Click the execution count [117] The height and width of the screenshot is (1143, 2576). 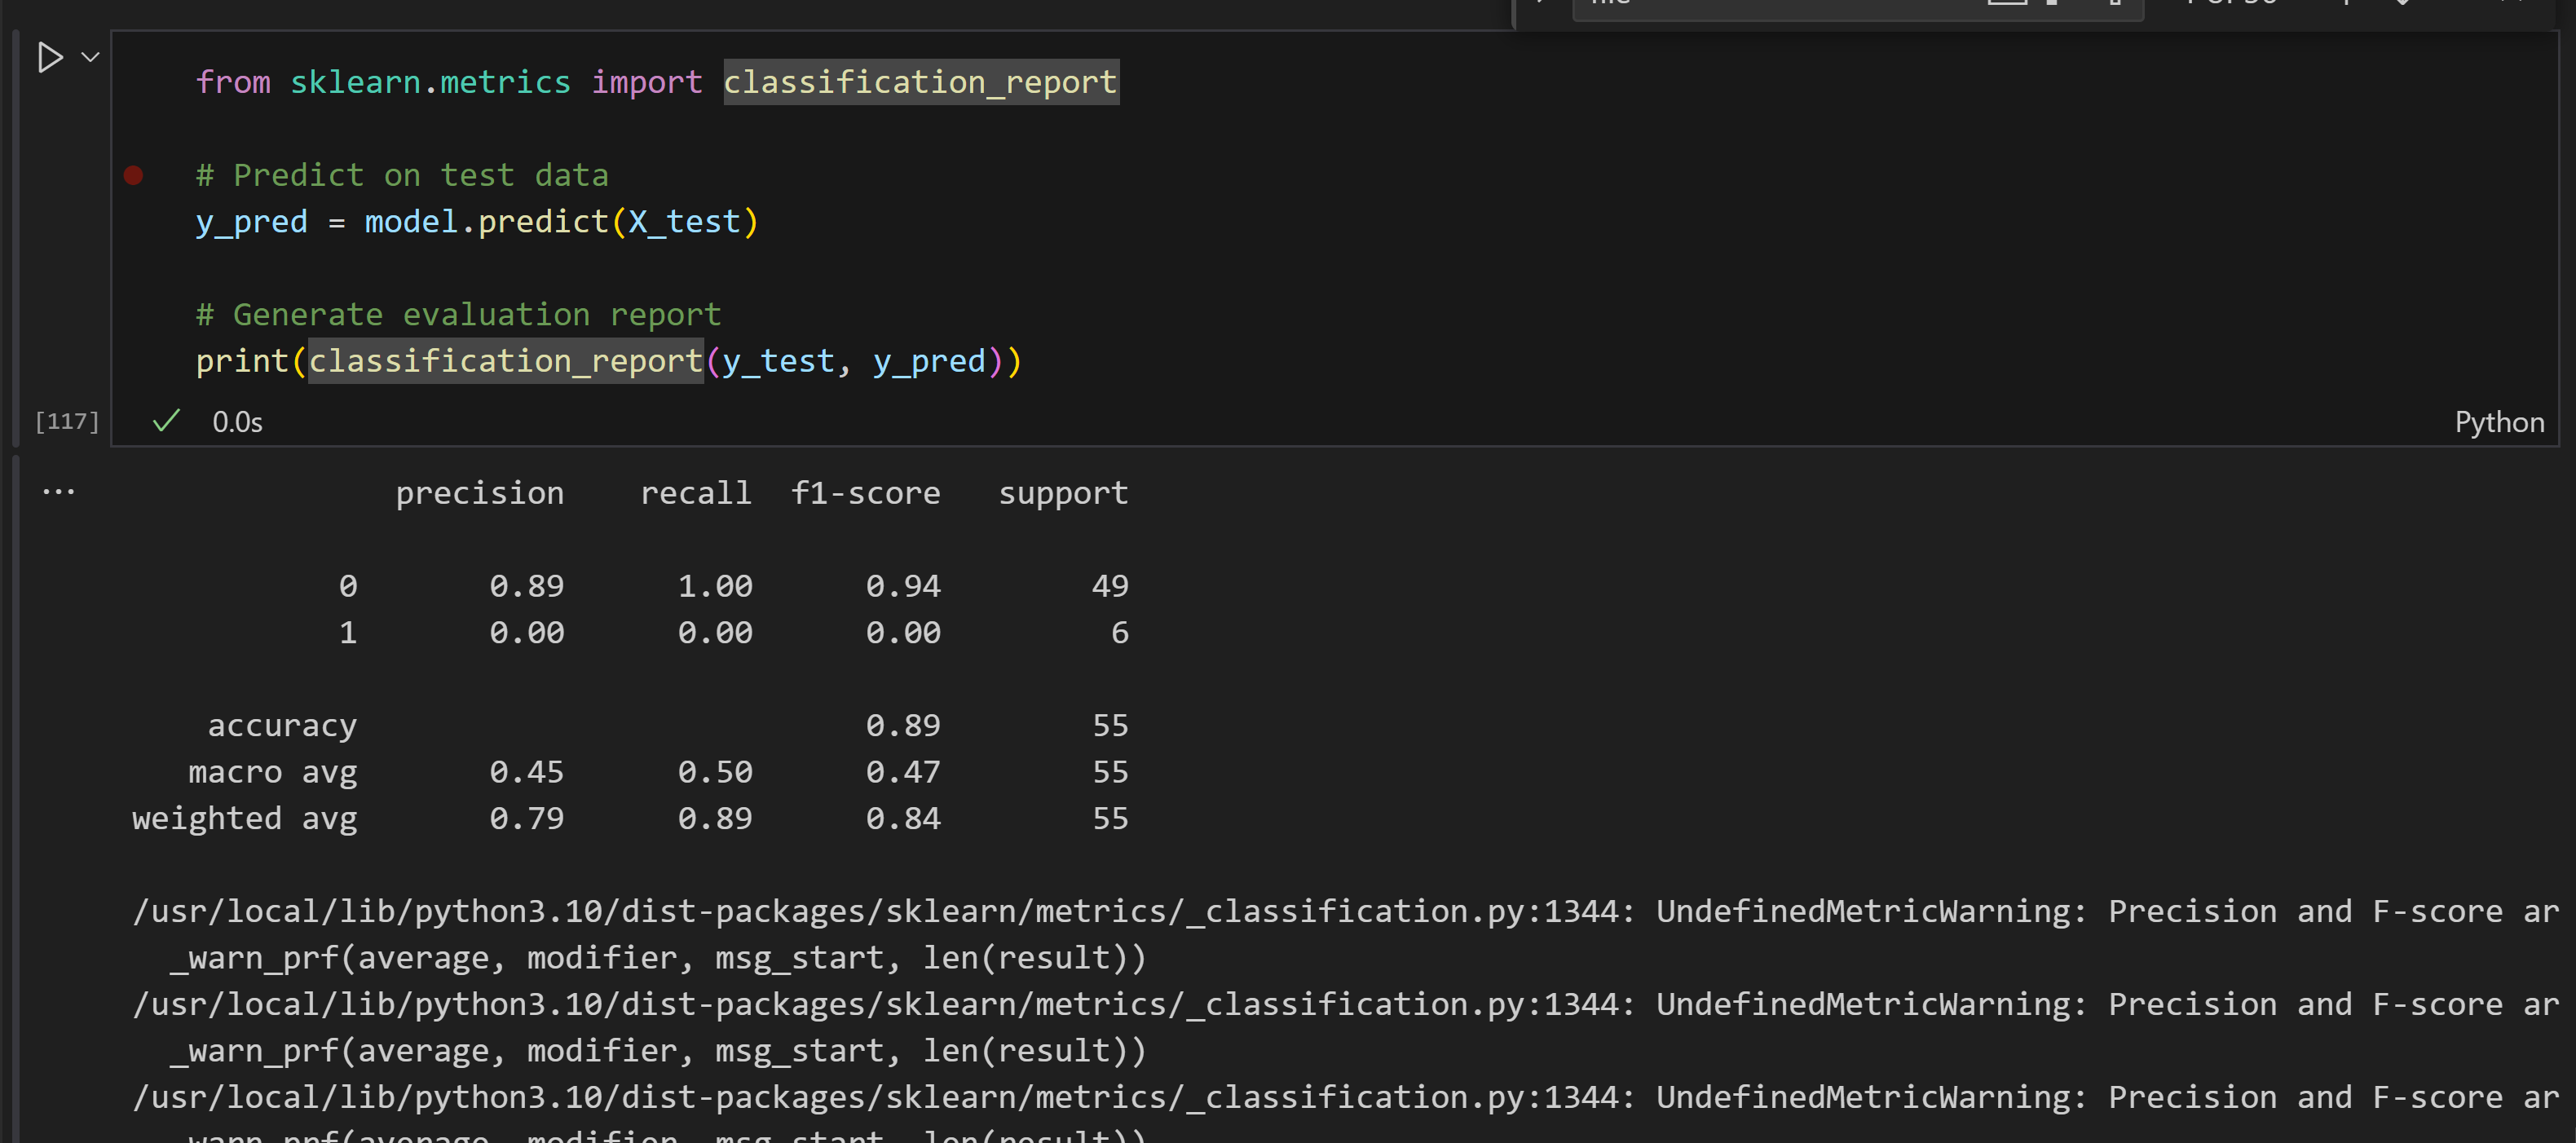(67, 421)
